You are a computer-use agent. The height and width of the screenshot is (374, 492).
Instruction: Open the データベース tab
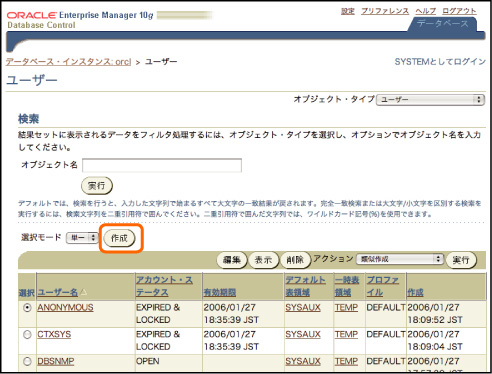pos(443,24)
